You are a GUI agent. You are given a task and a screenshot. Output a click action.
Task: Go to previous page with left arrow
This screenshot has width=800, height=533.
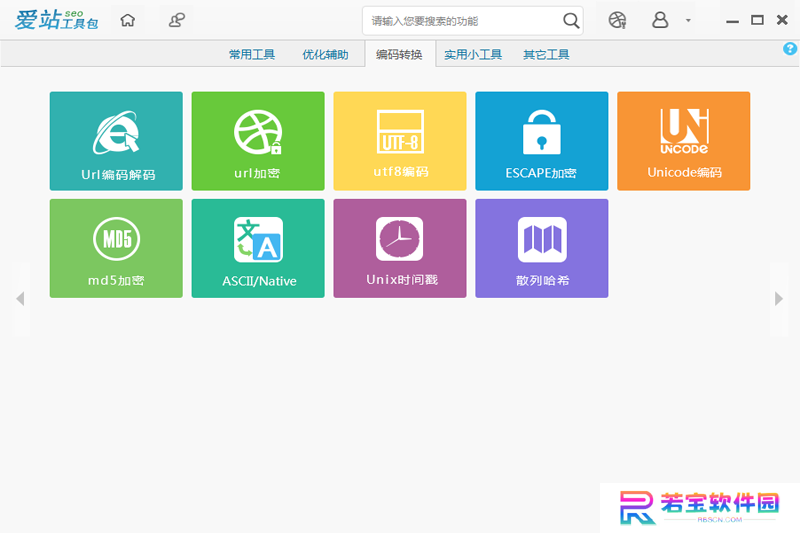[20, 299]
